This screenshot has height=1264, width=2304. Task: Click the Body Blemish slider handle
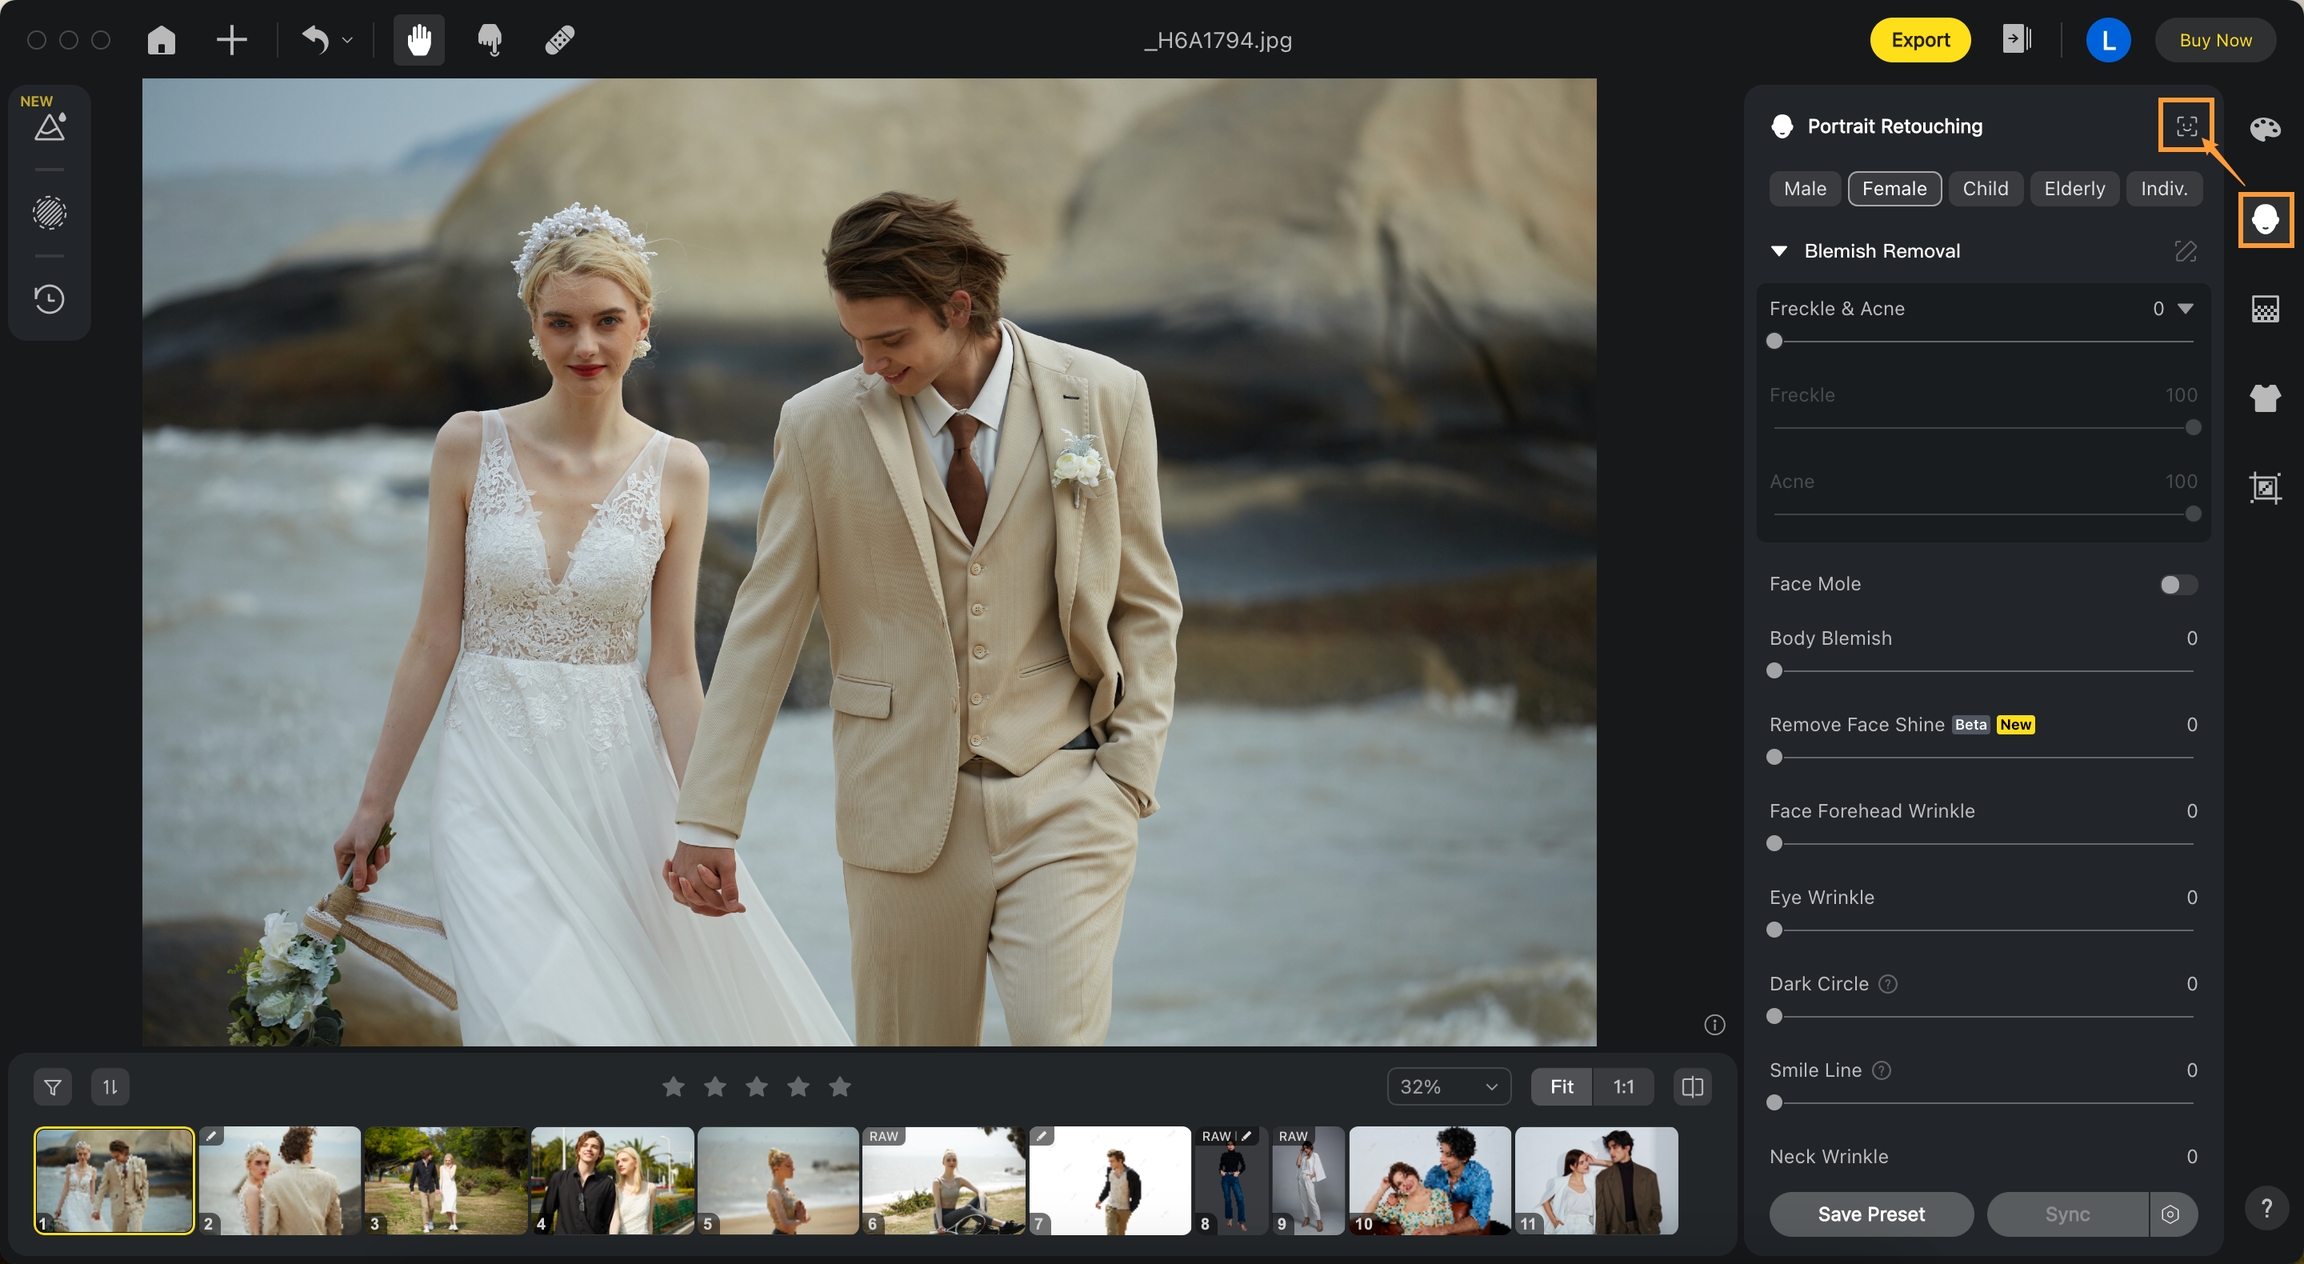tap(1775, 671)
